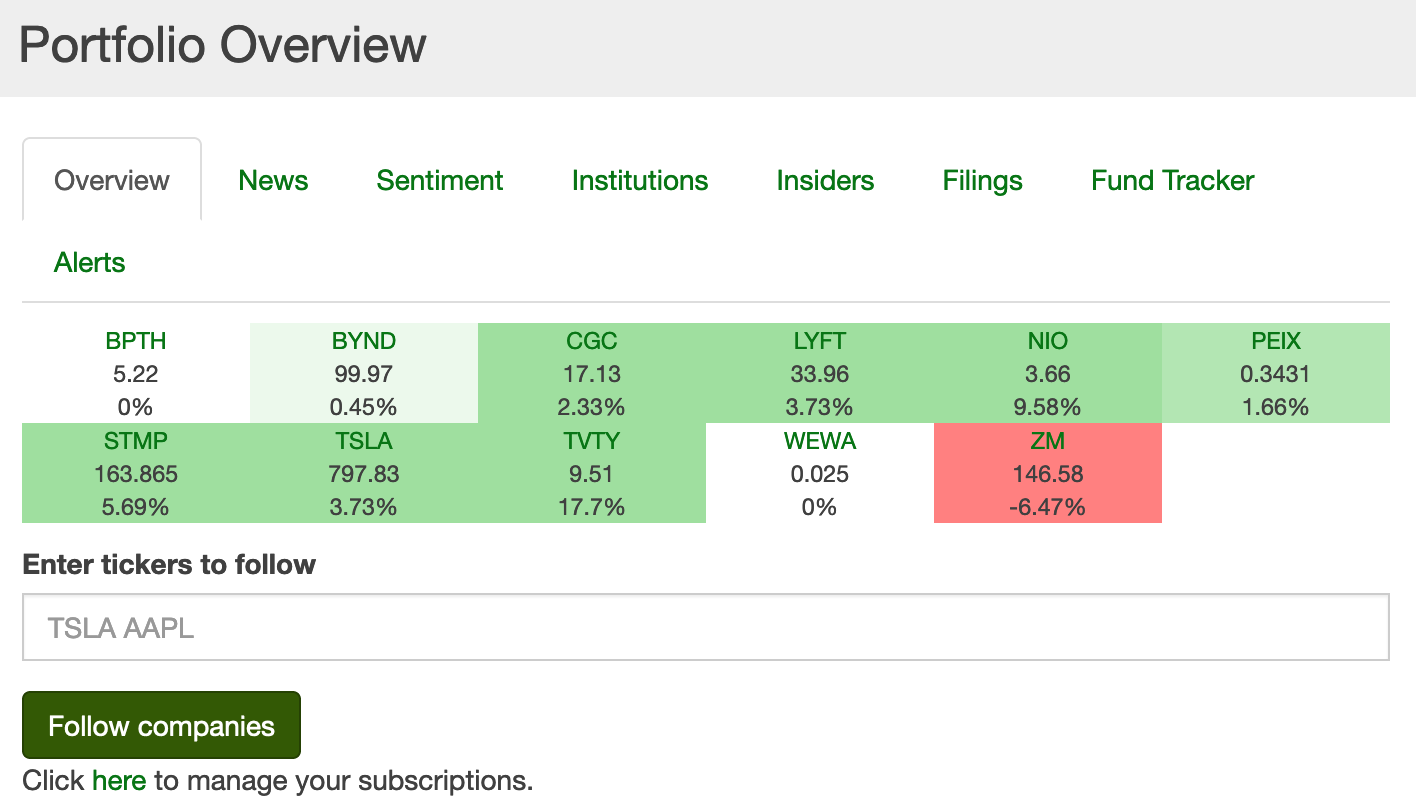Select CGC price 17.13
The height and width of the screenshot is (812, 1416).
point(592,374)
